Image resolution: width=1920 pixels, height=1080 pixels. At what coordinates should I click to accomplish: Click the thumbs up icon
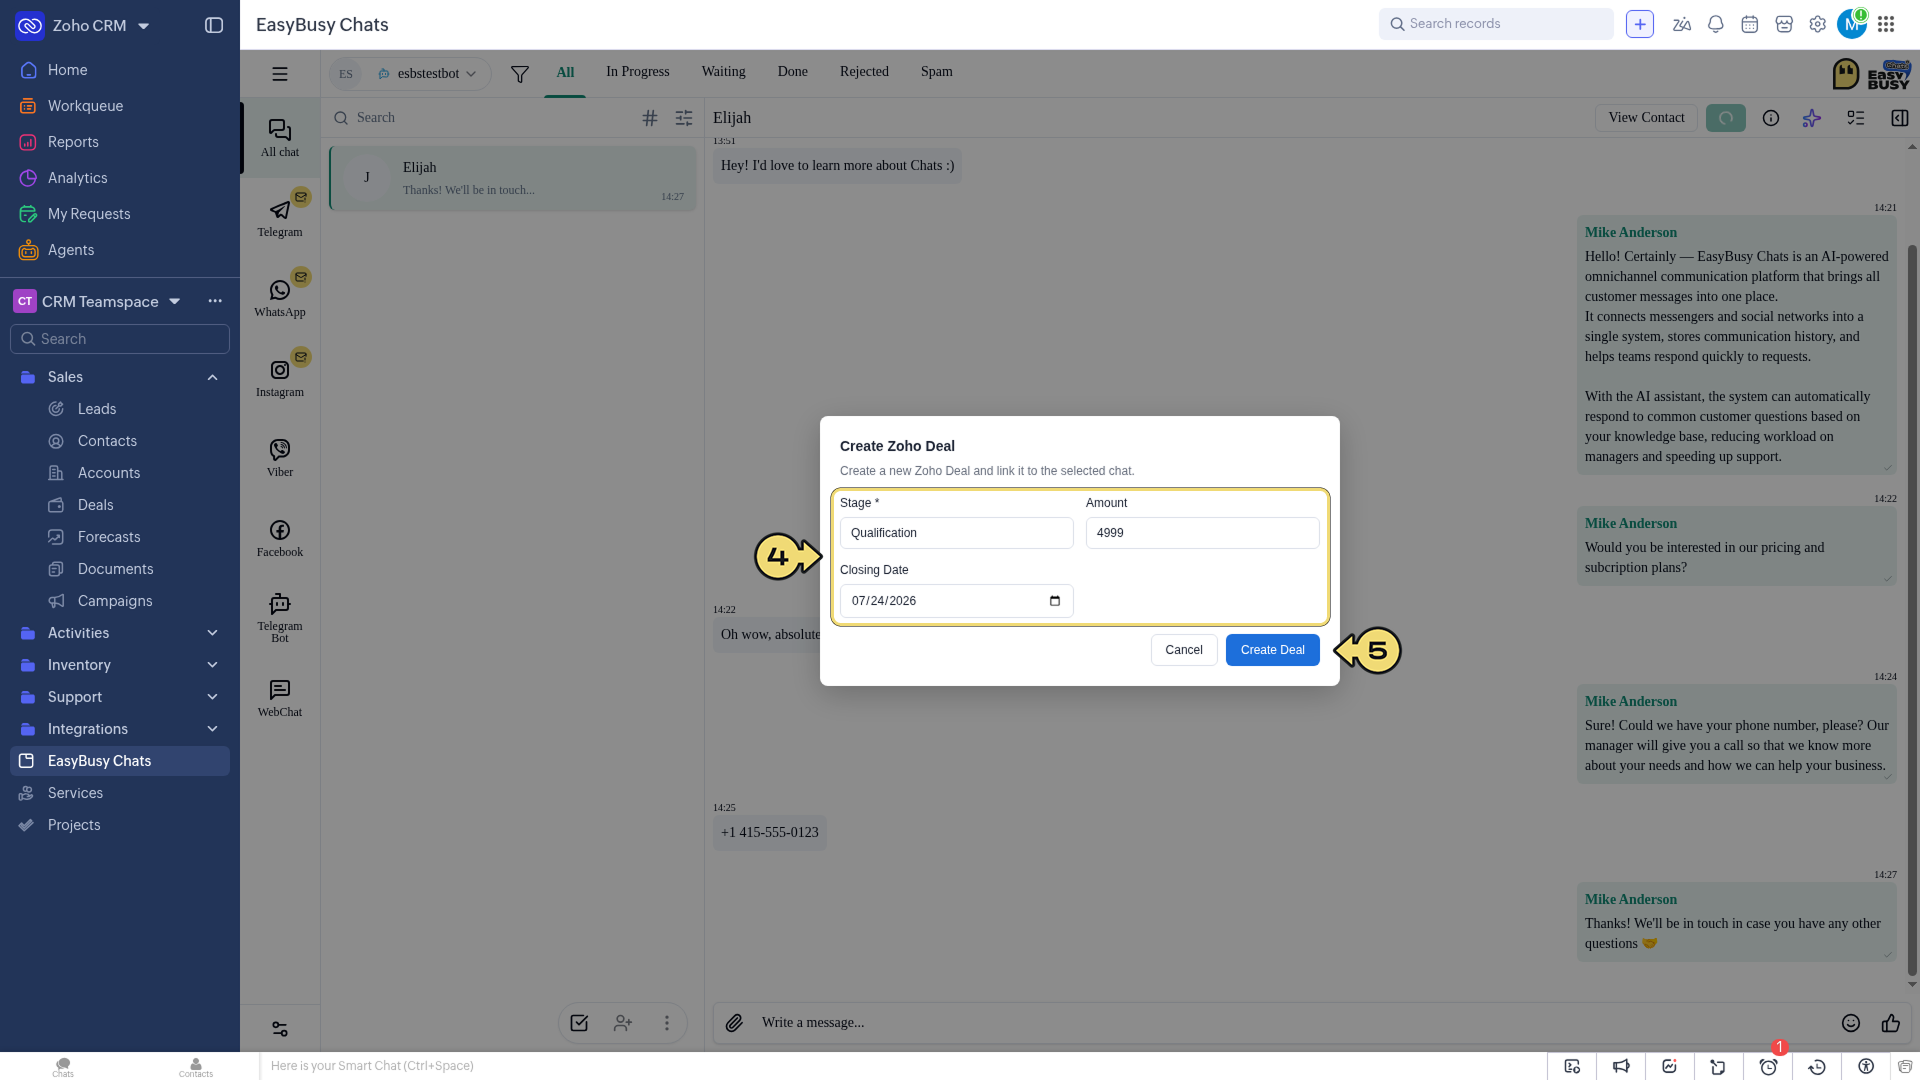point(1891,1023)
